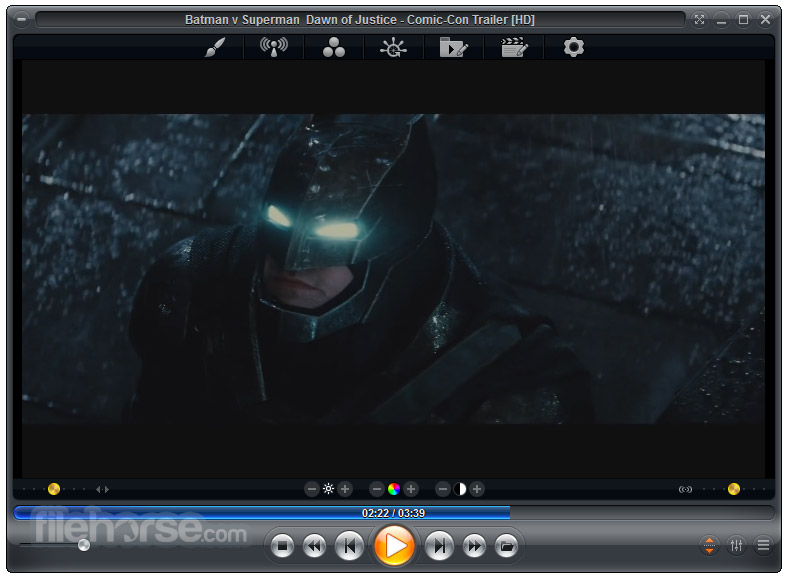The height and width of the screenshot is (578, 787).
Task: Click the surround sound icon
Action: [685, 489]
